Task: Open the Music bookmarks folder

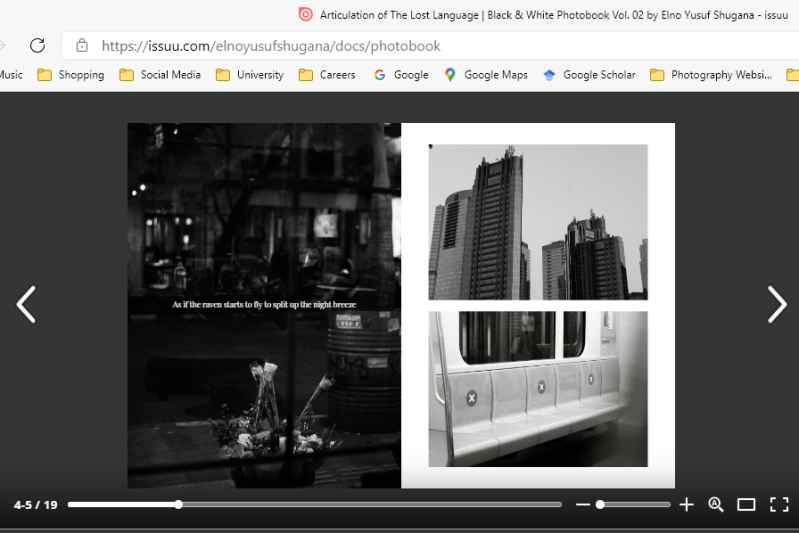Action: coord(11,75)
